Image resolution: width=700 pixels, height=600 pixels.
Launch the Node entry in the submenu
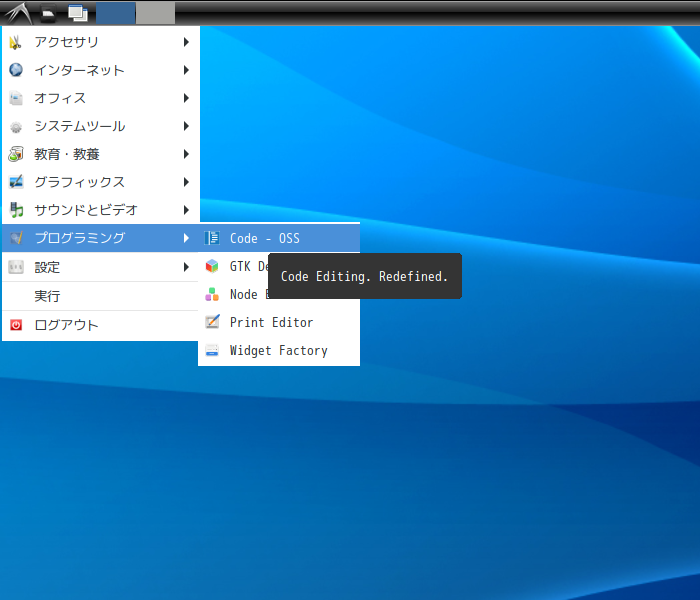click(234, 294)
